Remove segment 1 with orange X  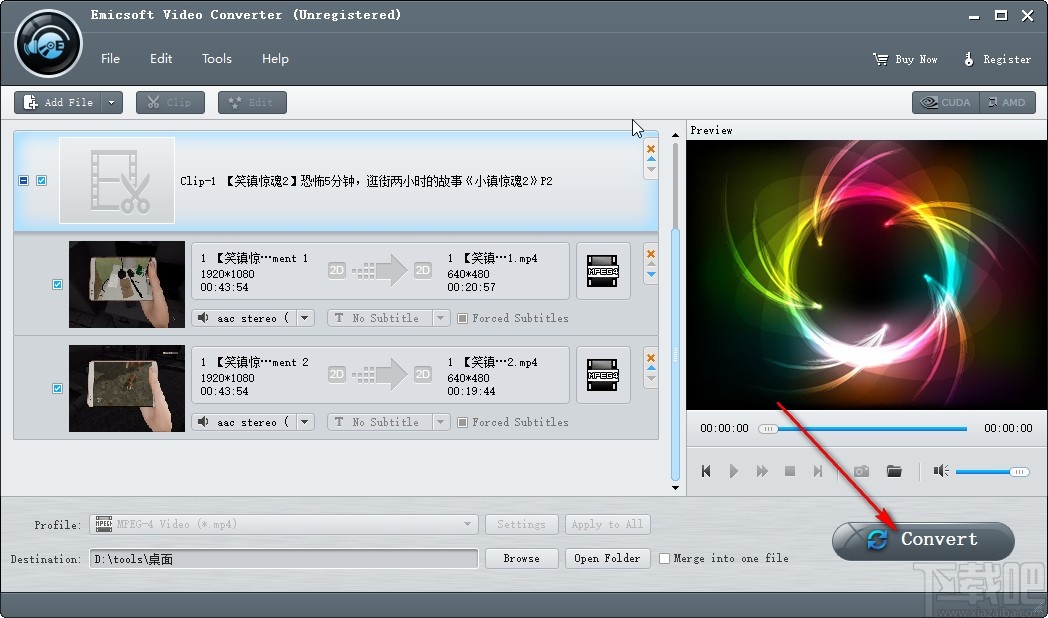click(x=651, y=253)
